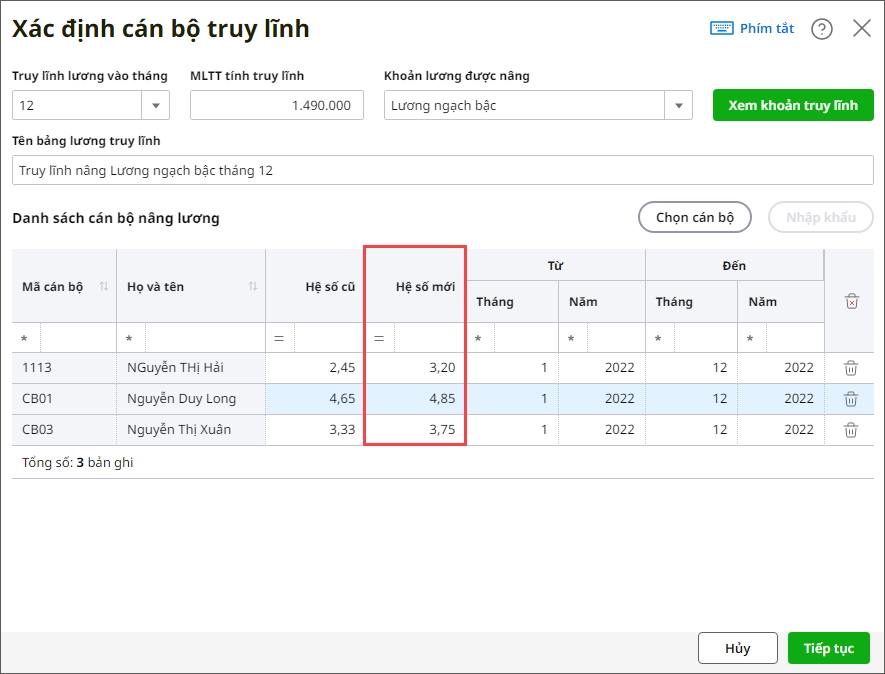The width and height of the screenshot is (885, 674).
Task: Open the help question mark icon
Action: coord(821,29)
